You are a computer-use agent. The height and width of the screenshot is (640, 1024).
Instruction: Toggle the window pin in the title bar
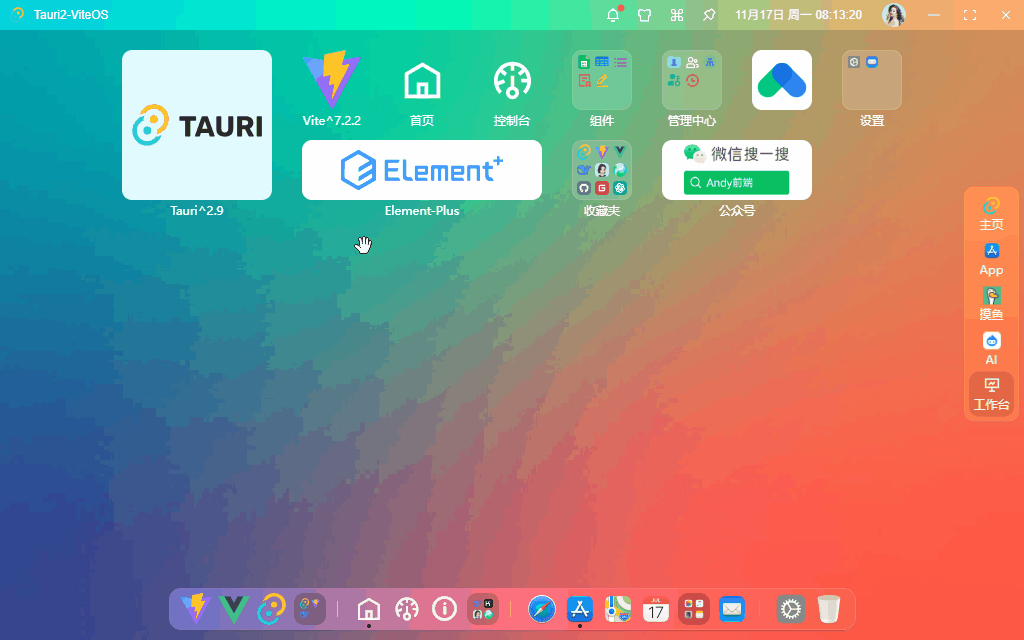(709, 15)
